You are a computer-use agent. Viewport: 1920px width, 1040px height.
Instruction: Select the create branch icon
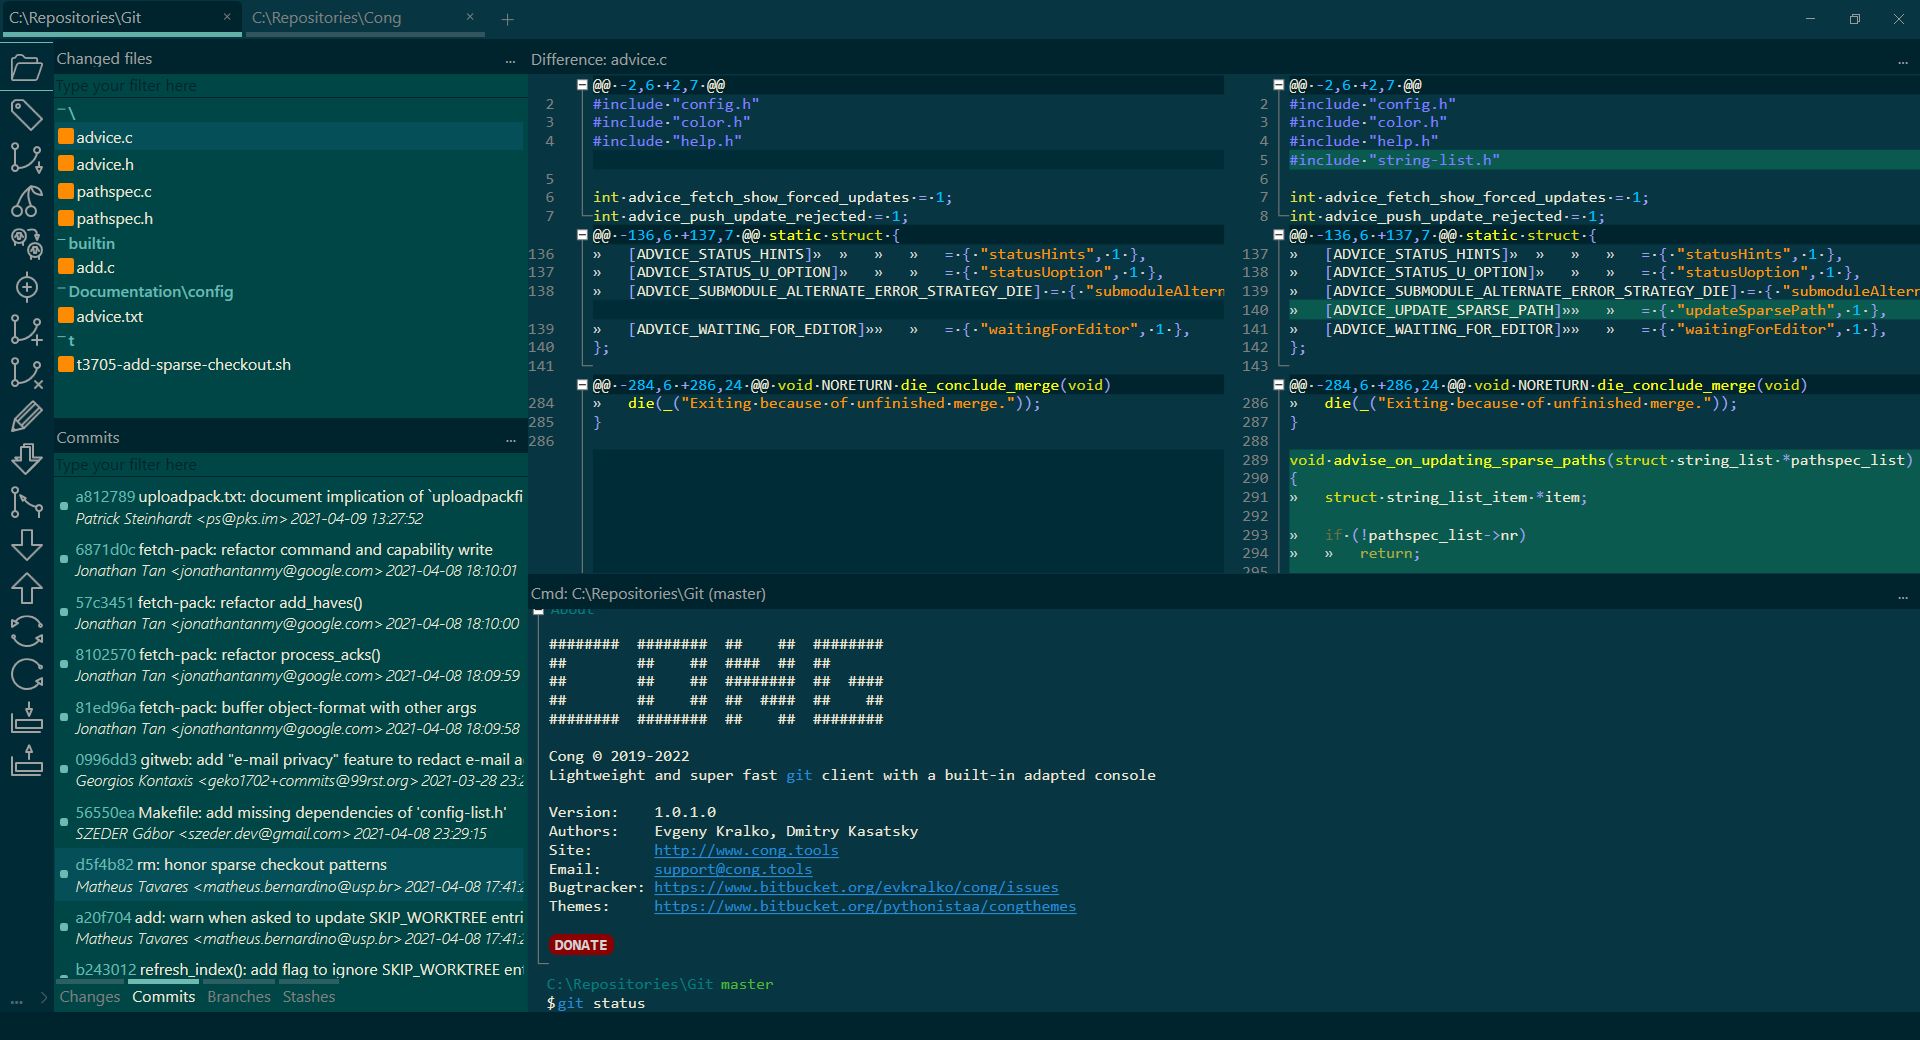pos(27,330)
